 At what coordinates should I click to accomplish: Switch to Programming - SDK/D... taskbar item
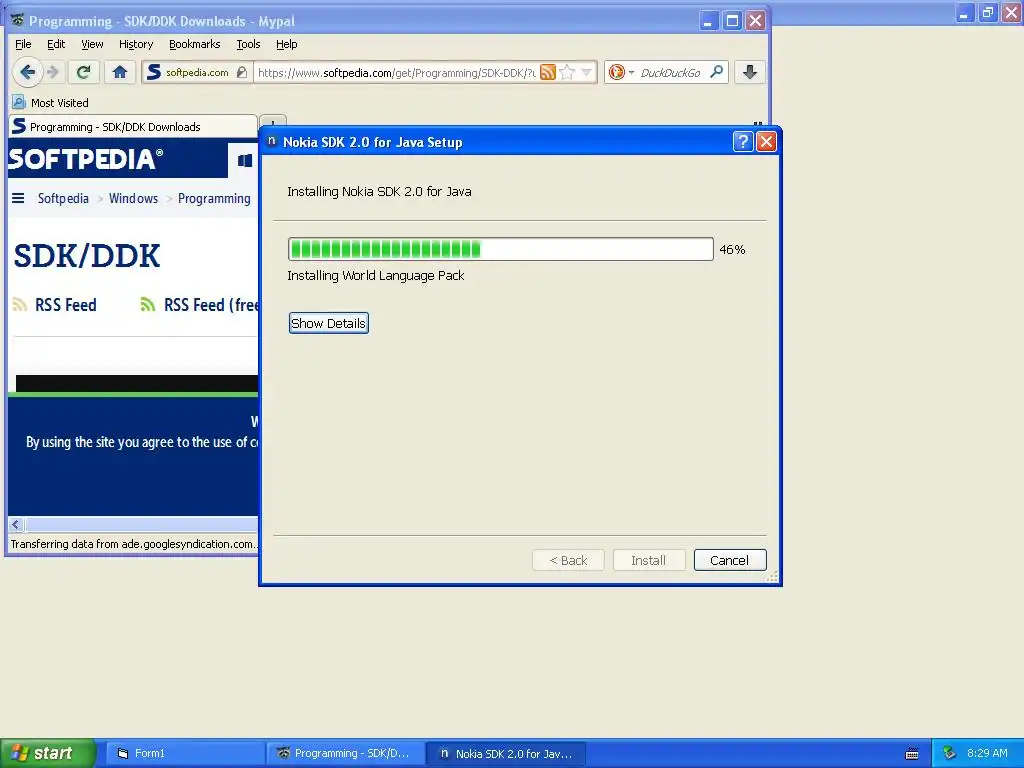point(345,754)
